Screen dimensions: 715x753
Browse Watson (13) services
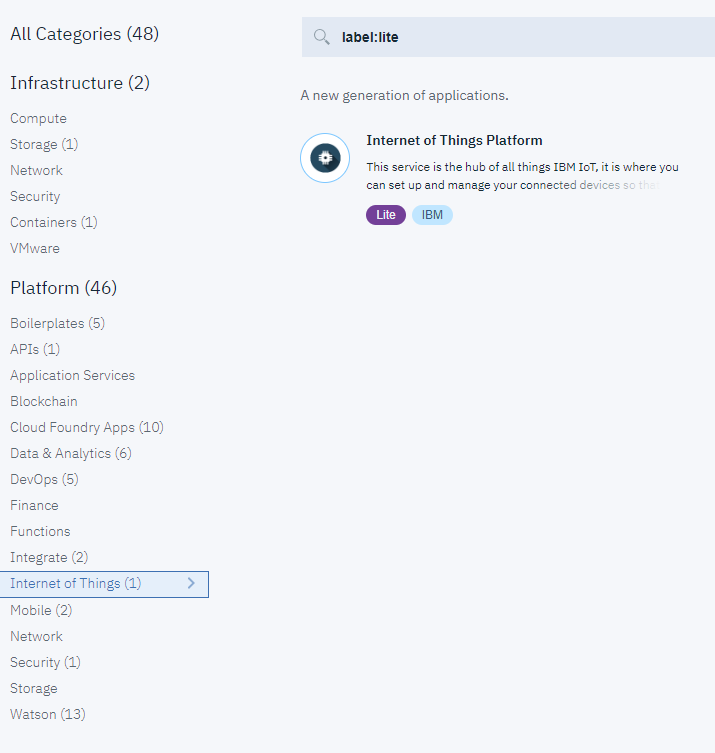coord(48,714)
